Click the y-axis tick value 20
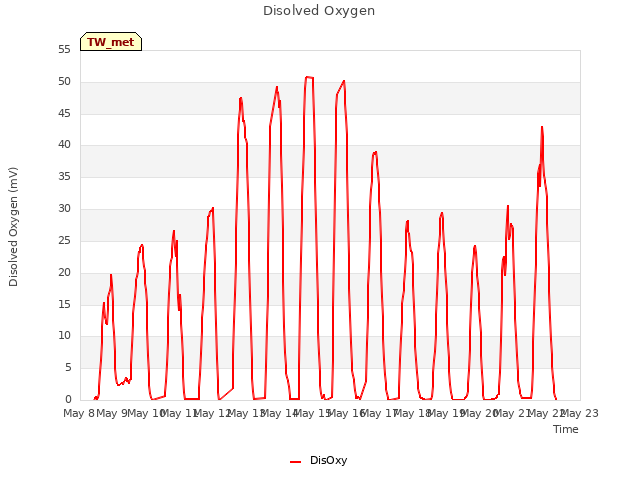640x480 pixels. point(64,272)
